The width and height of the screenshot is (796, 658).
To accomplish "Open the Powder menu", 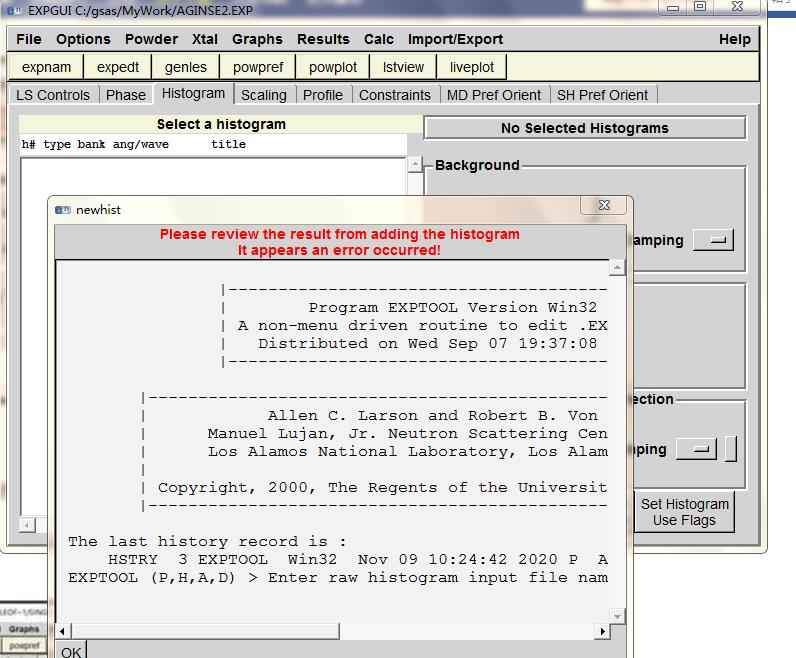I will point(151,39).
